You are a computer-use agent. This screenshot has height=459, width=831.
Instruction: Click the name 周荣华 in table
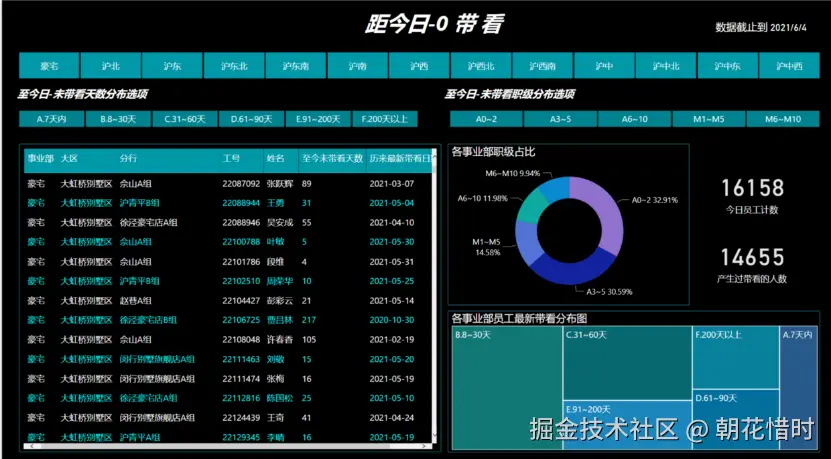point(280,281)
